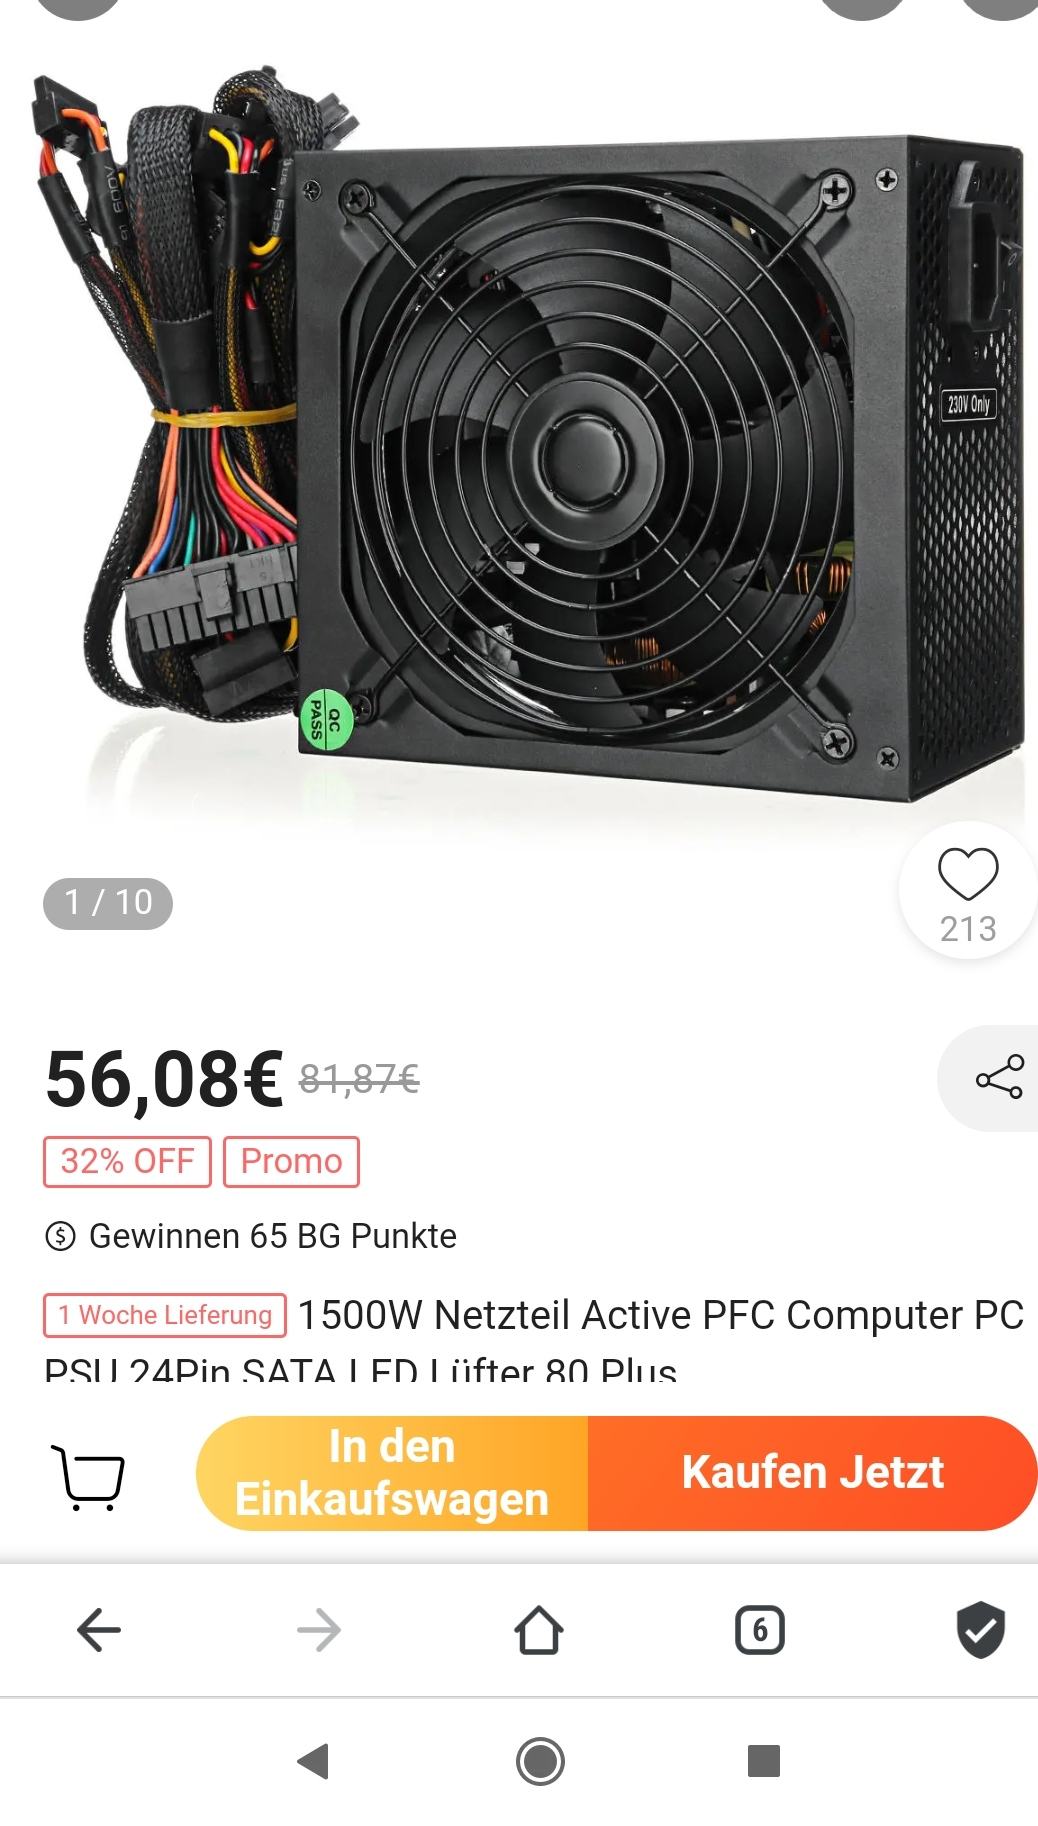Open the shopping cart icon
The width and height of the screenshot is (1038, 1826).
87,1476
